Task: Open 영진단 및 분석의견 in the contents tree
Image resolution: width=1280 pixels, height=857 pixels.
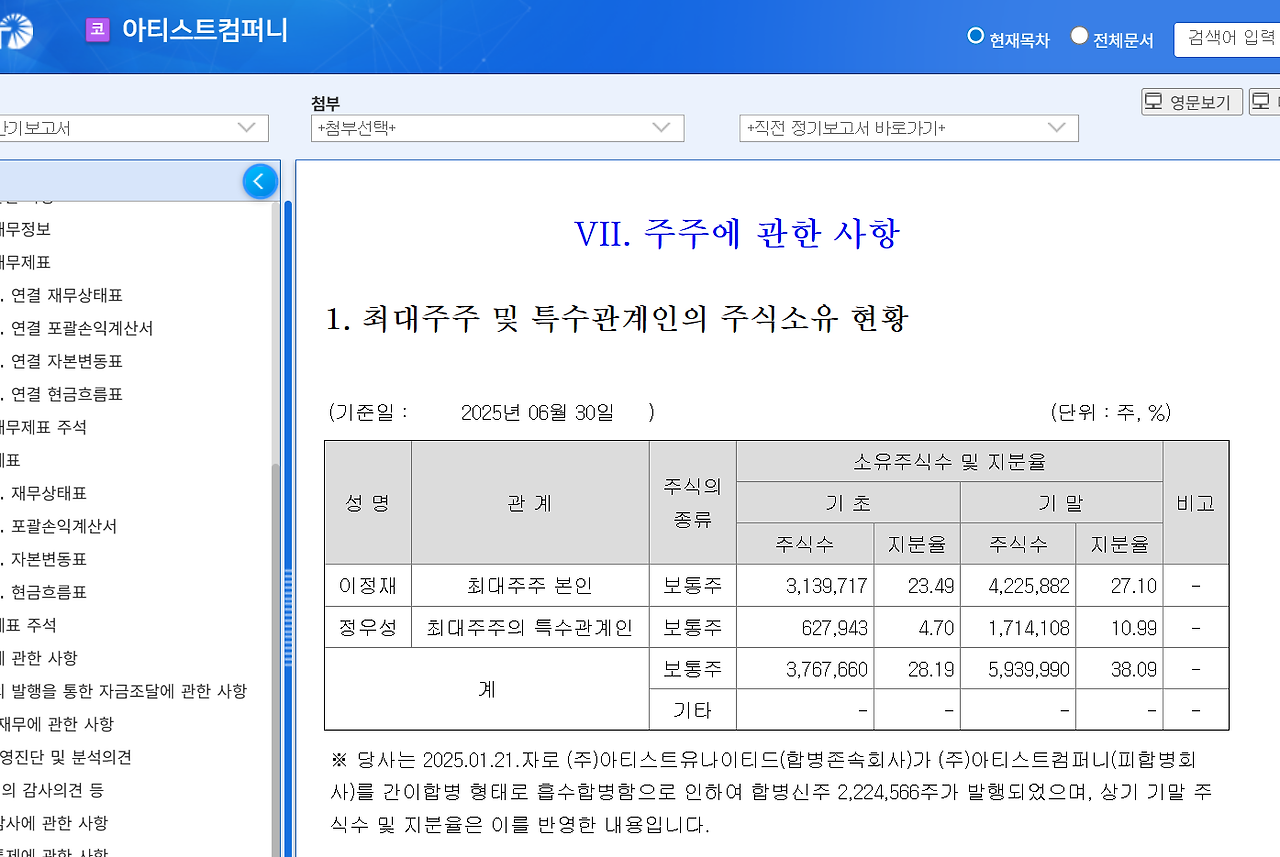Action: 66,757
